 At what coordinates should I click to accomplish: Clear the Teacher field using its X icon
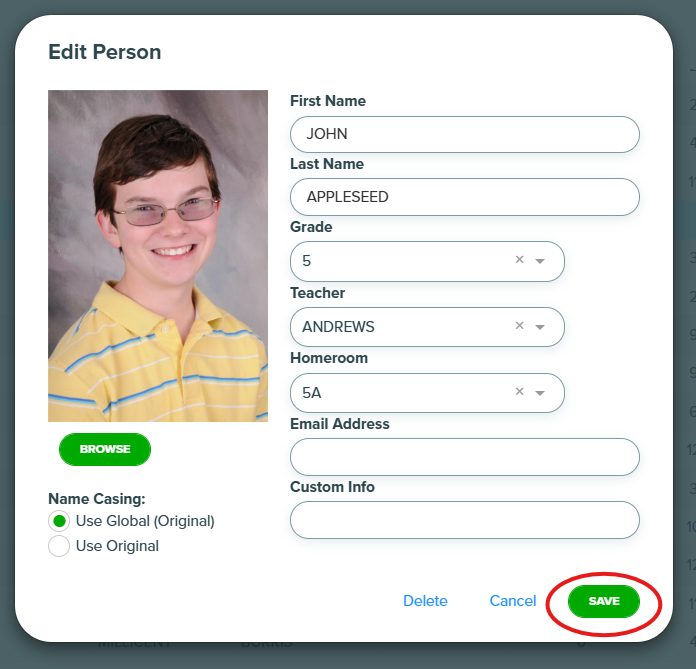(519, 326)
